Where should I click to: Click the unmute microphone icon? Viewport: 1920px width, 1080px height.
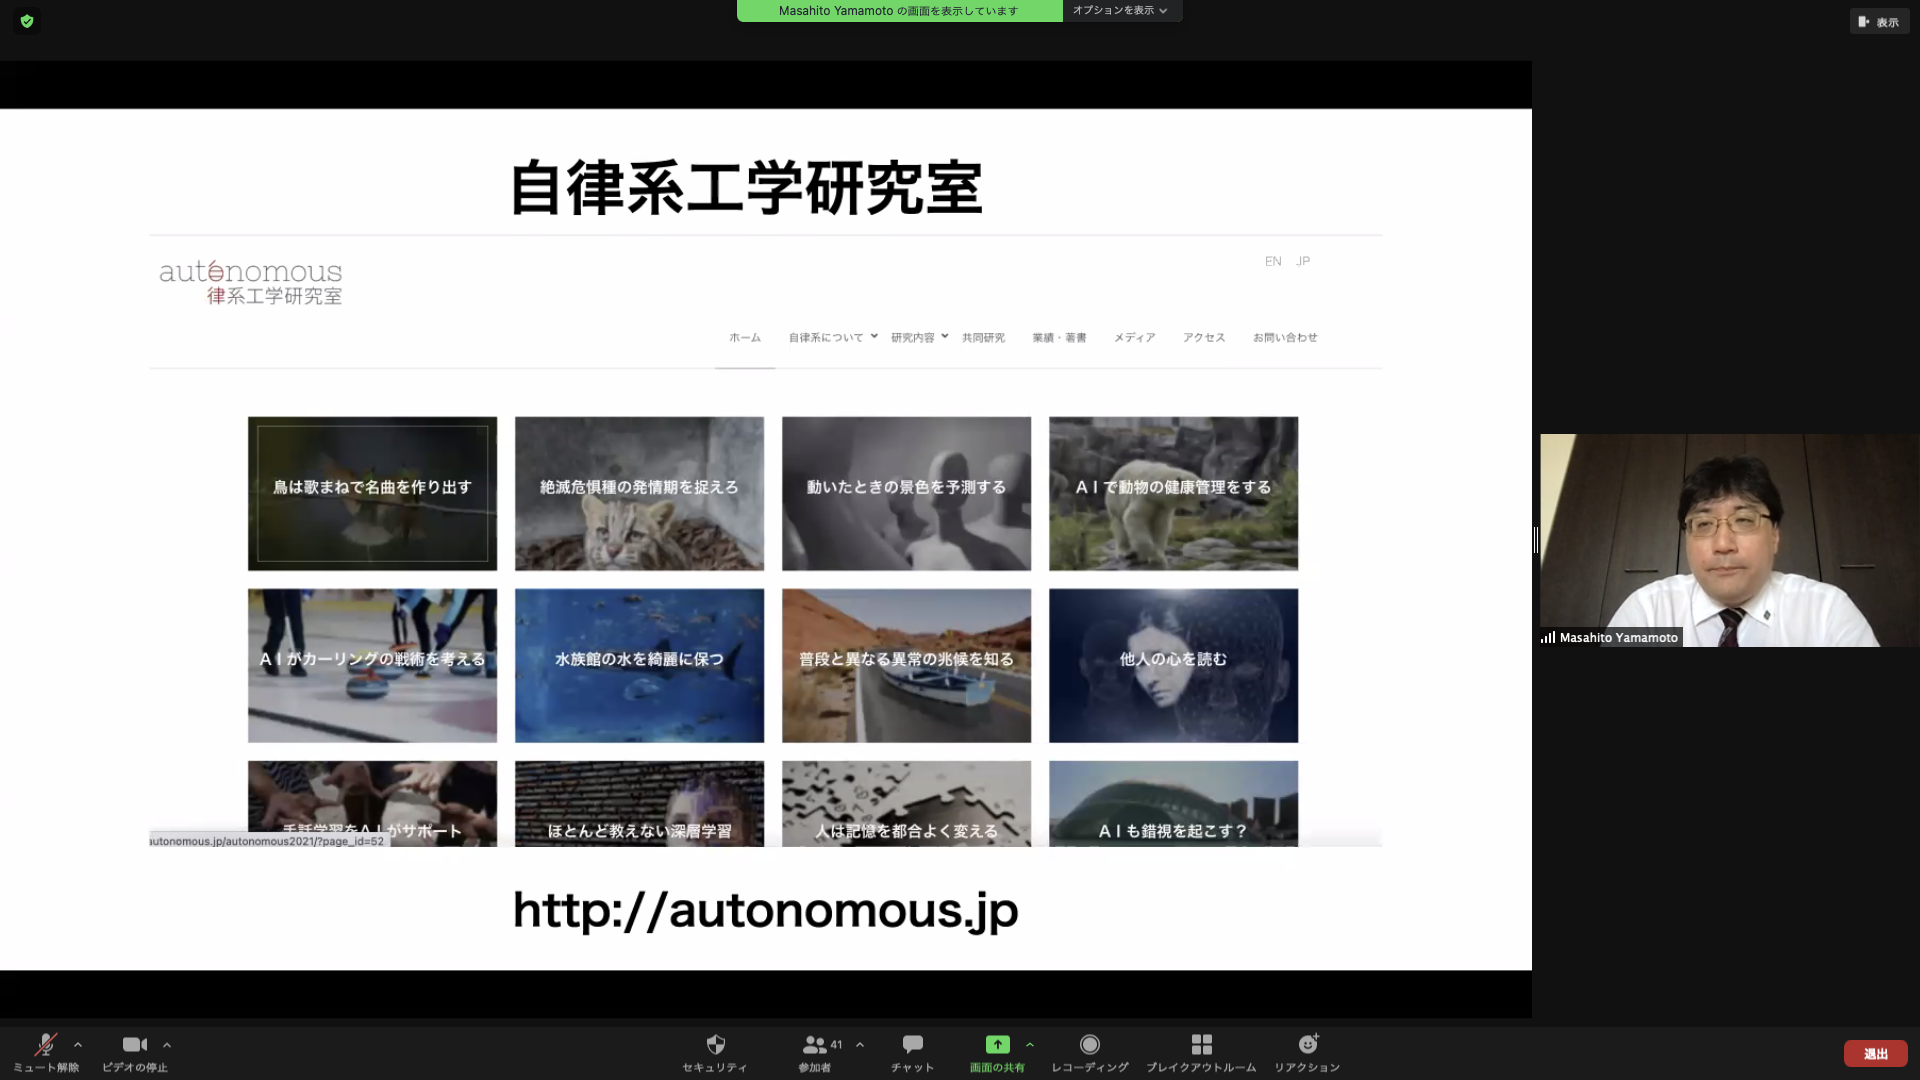coord(46,1044)
